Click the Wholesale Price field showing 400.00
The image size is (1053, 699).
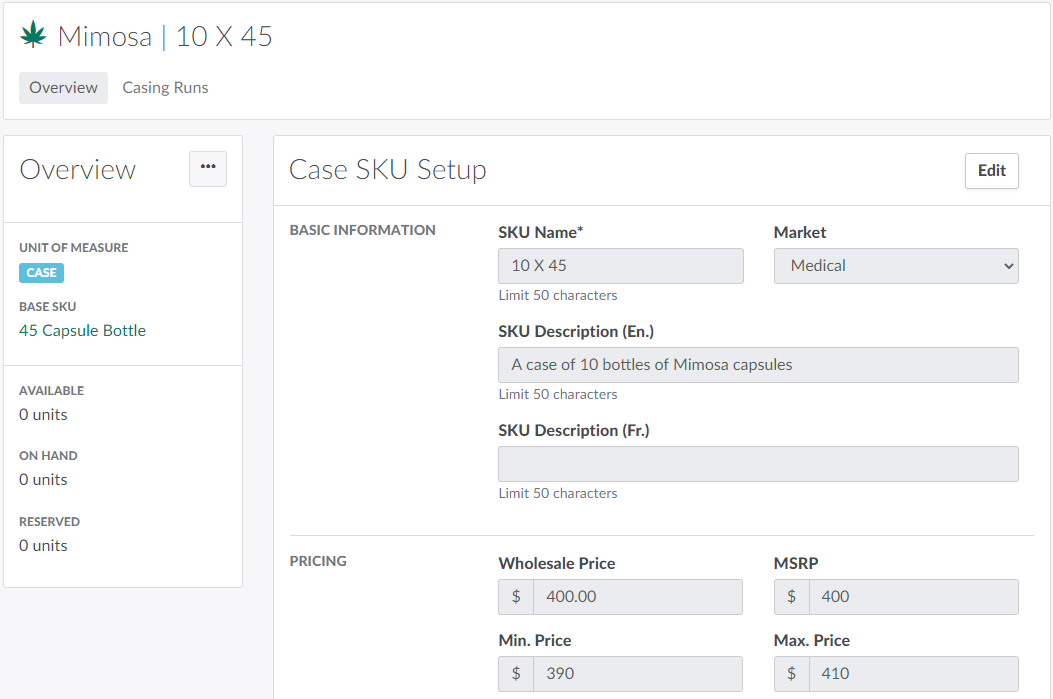(637, 597)
